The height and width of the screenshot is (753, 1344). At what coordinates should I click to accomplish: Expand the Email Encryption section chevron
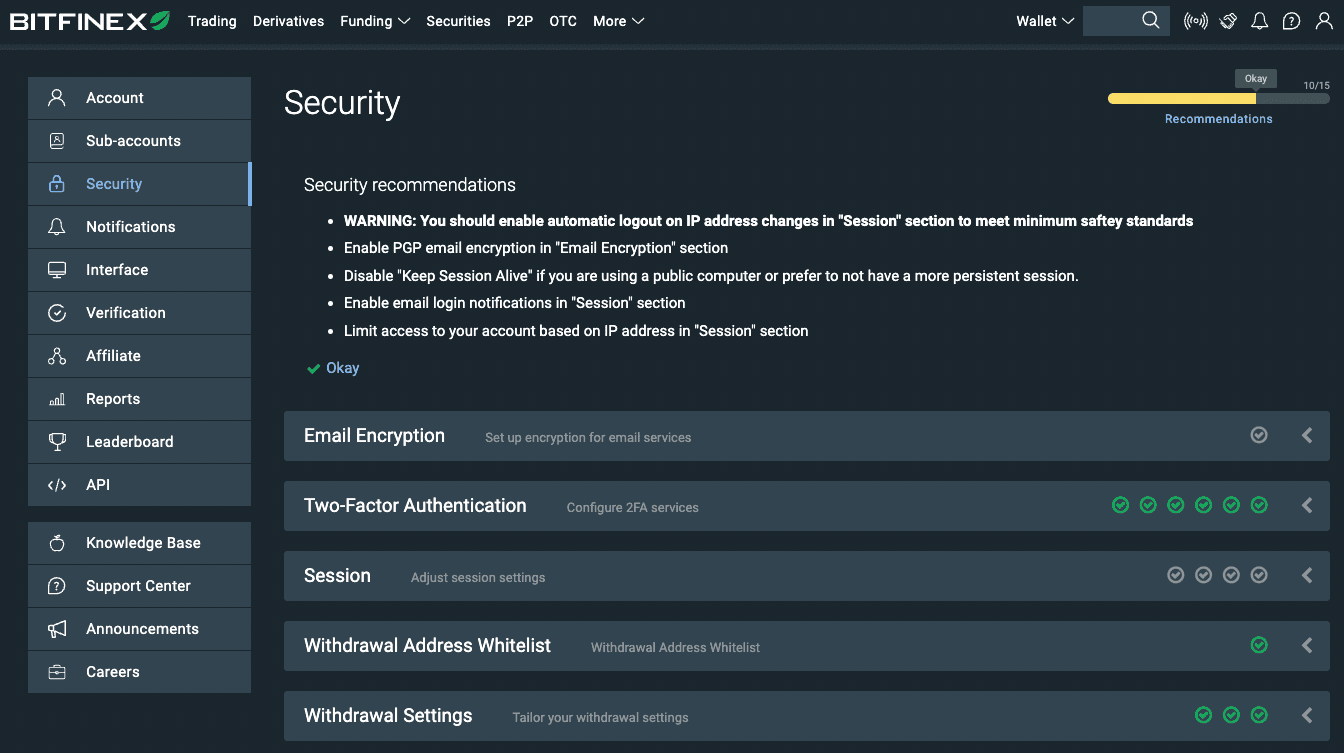pos(1307,436)
